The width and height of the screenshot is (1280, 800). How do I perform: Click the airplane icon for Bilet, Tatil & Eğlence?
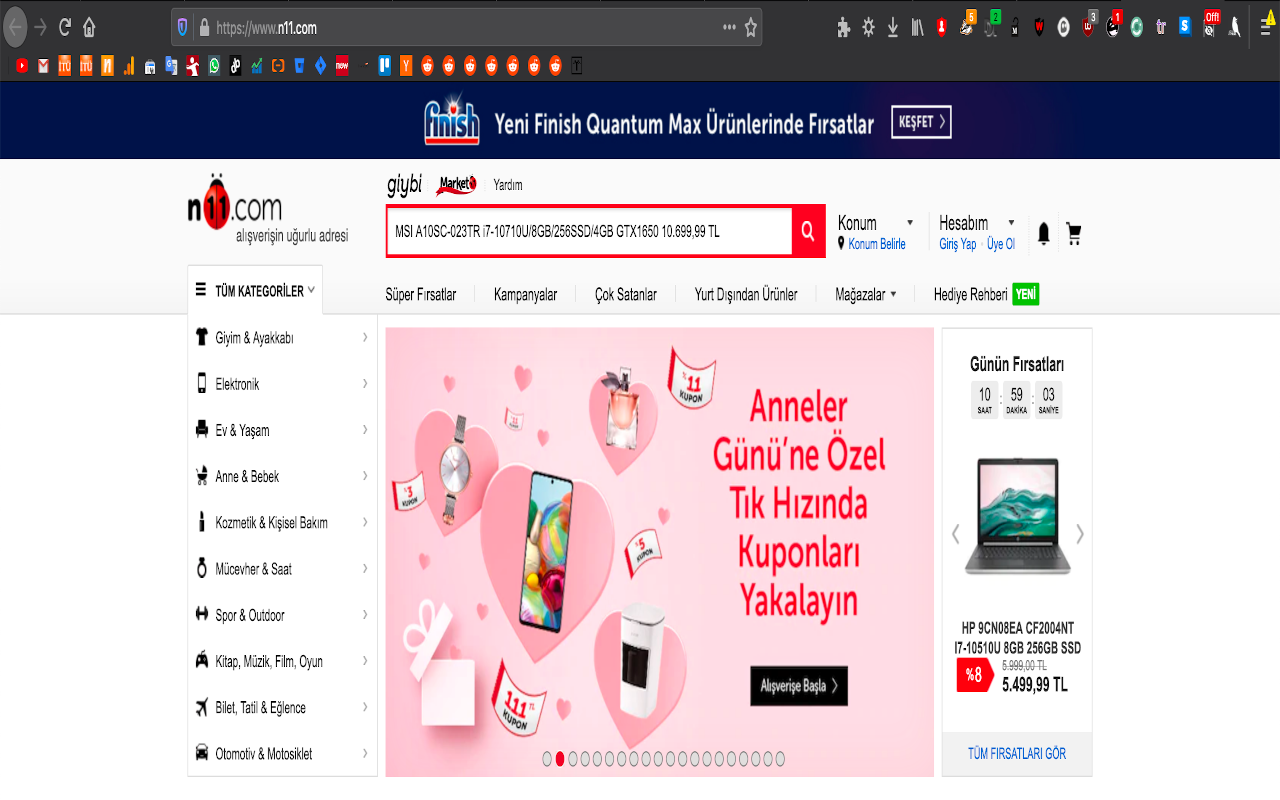click(x=202, y=707)
